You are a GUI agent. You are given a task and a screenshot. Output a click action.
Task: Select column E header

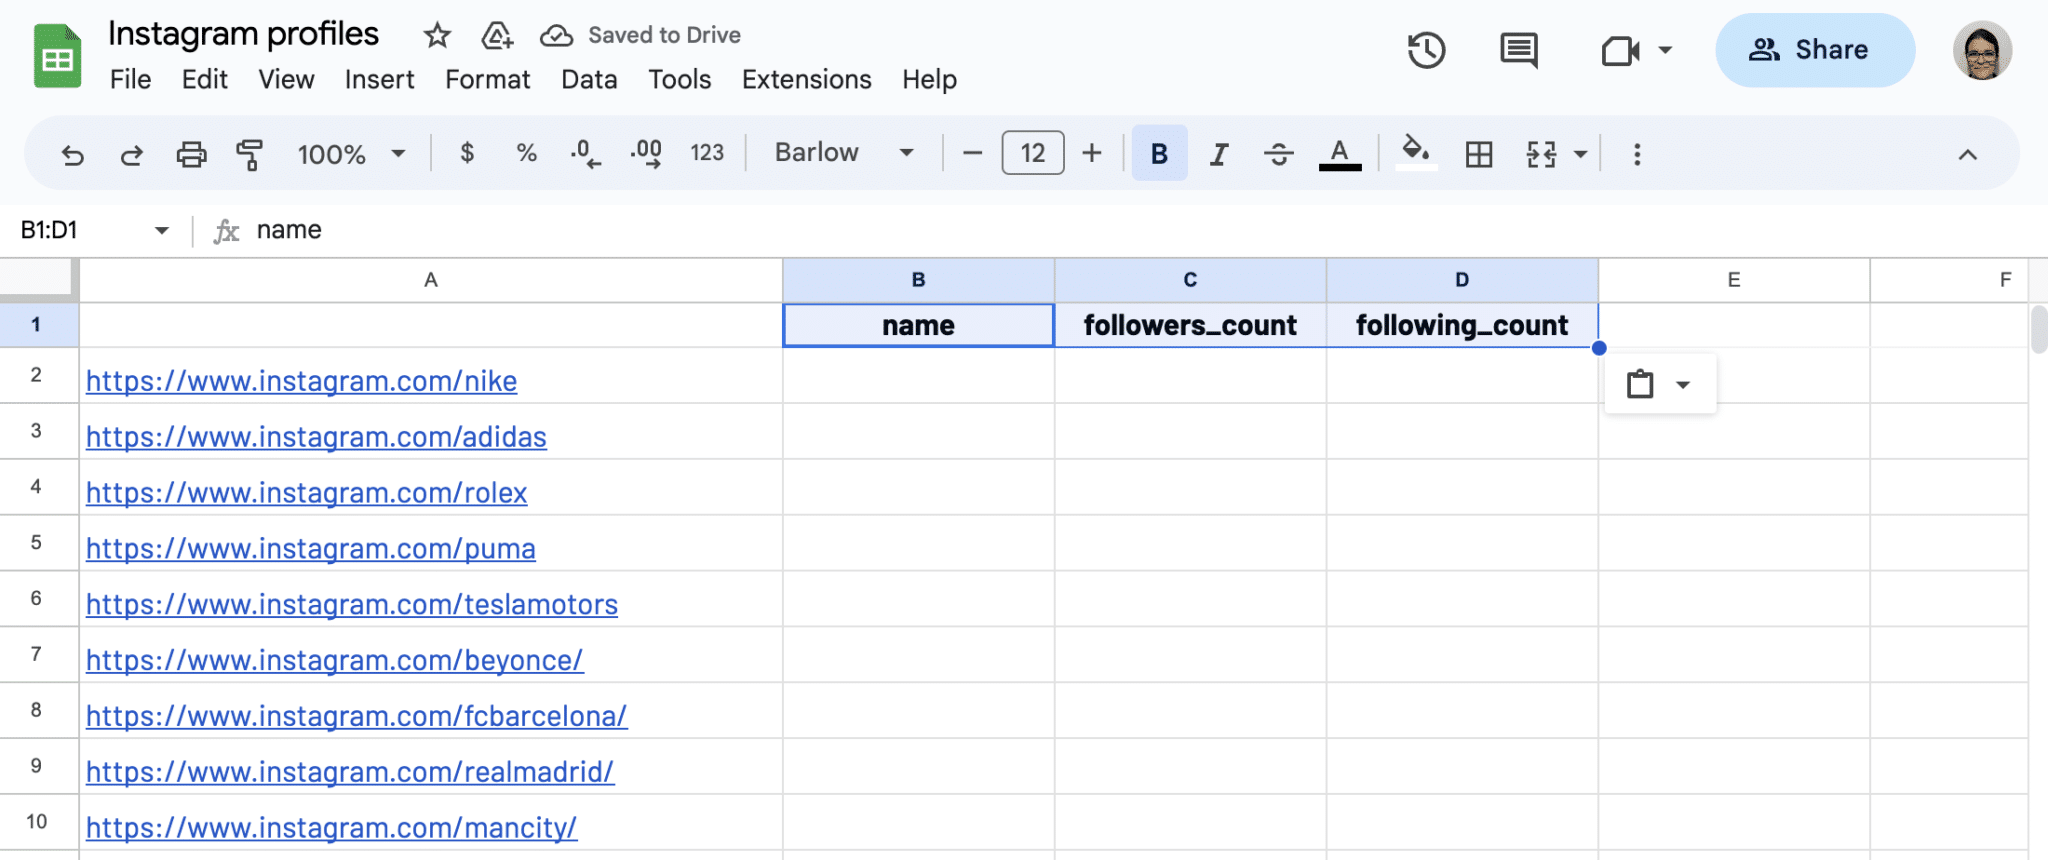click(1734, 280)
